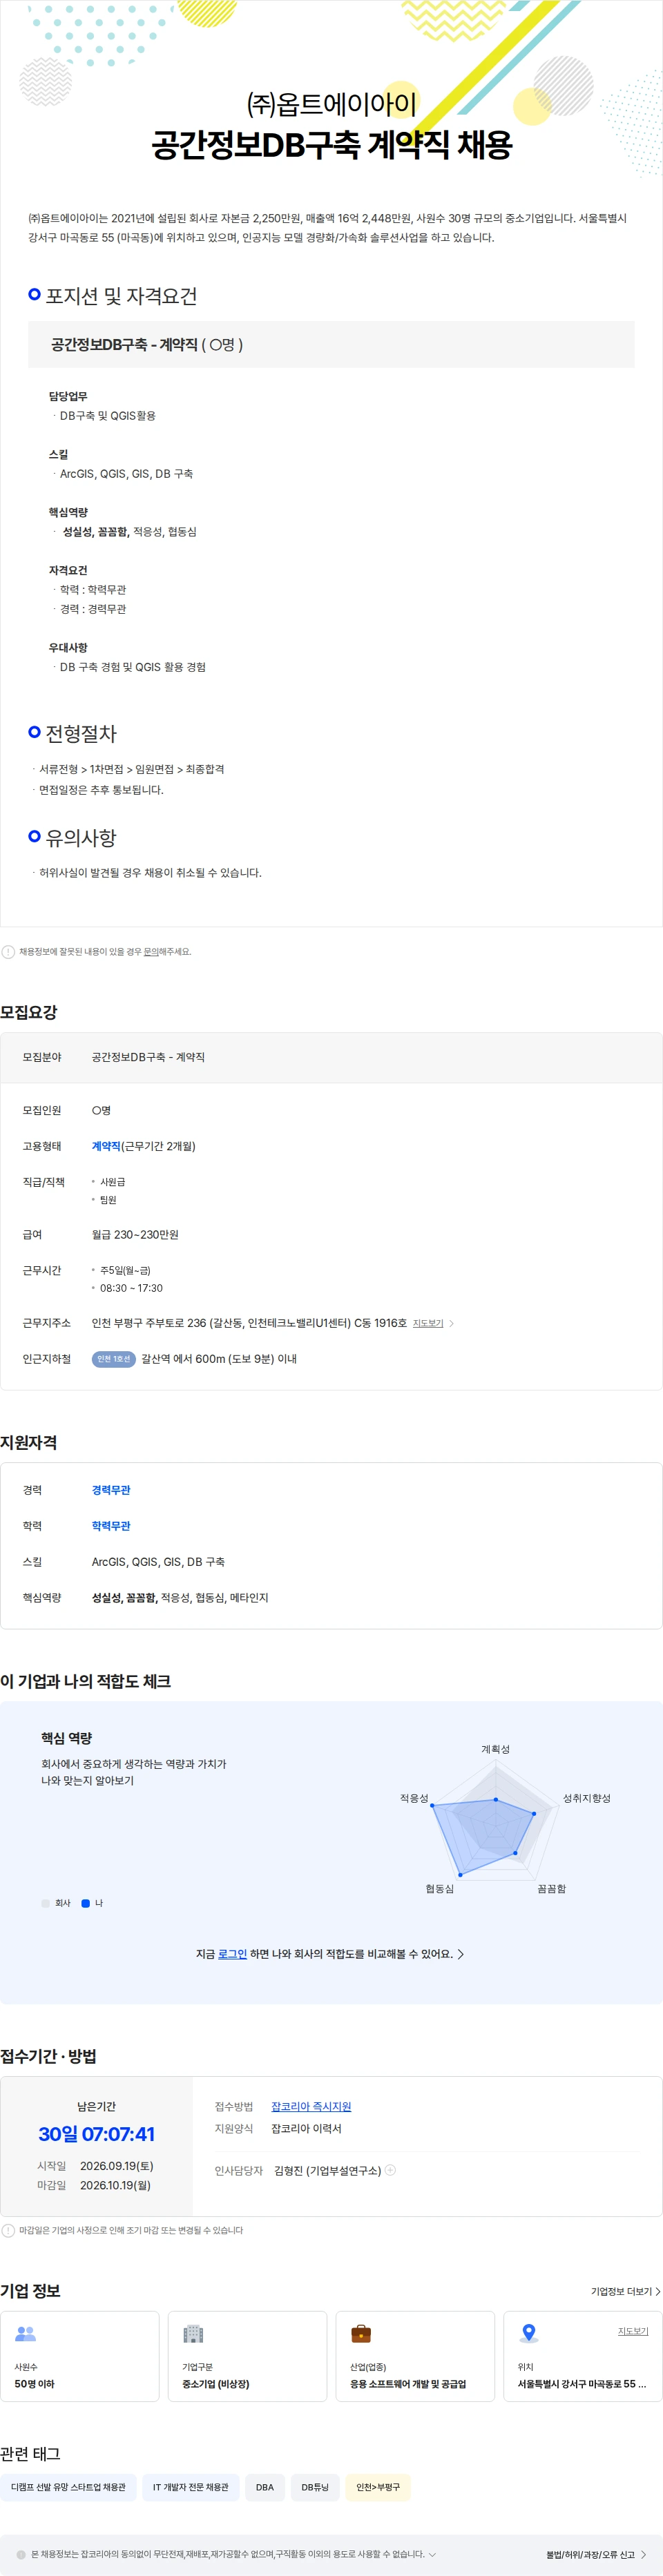Click the 포지션 및 자격요건 section heading
This screenshot has height=2576, width=663.
[x=121, y=296]
